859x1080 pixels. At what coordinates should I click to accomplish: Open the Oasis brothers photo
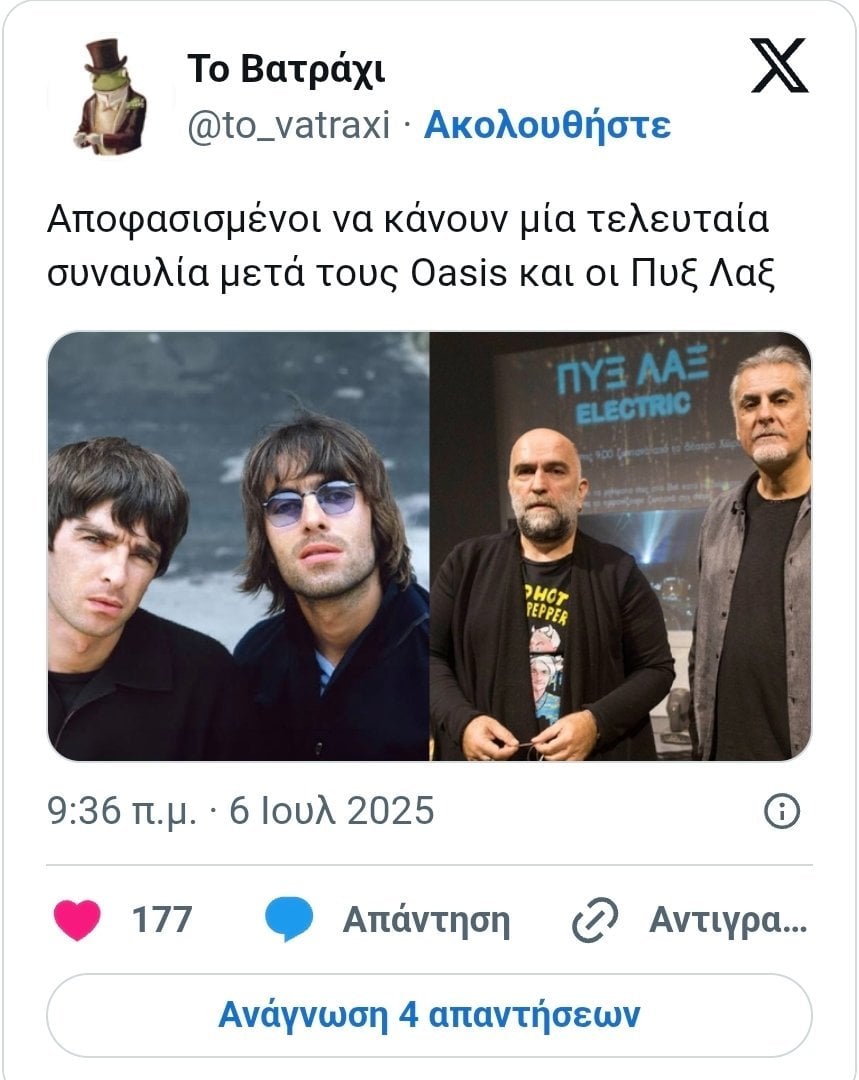(x=238, y=546)
